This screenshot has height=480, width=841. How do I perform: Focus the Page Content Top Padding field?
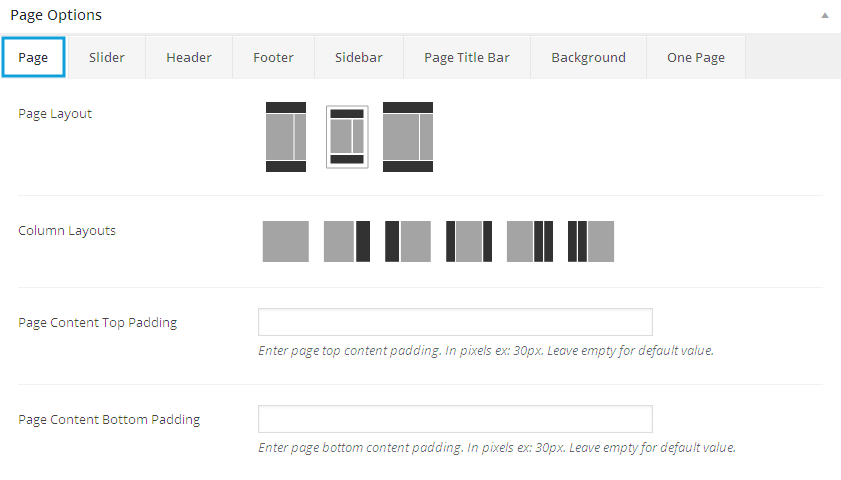[x=455, y=322]
